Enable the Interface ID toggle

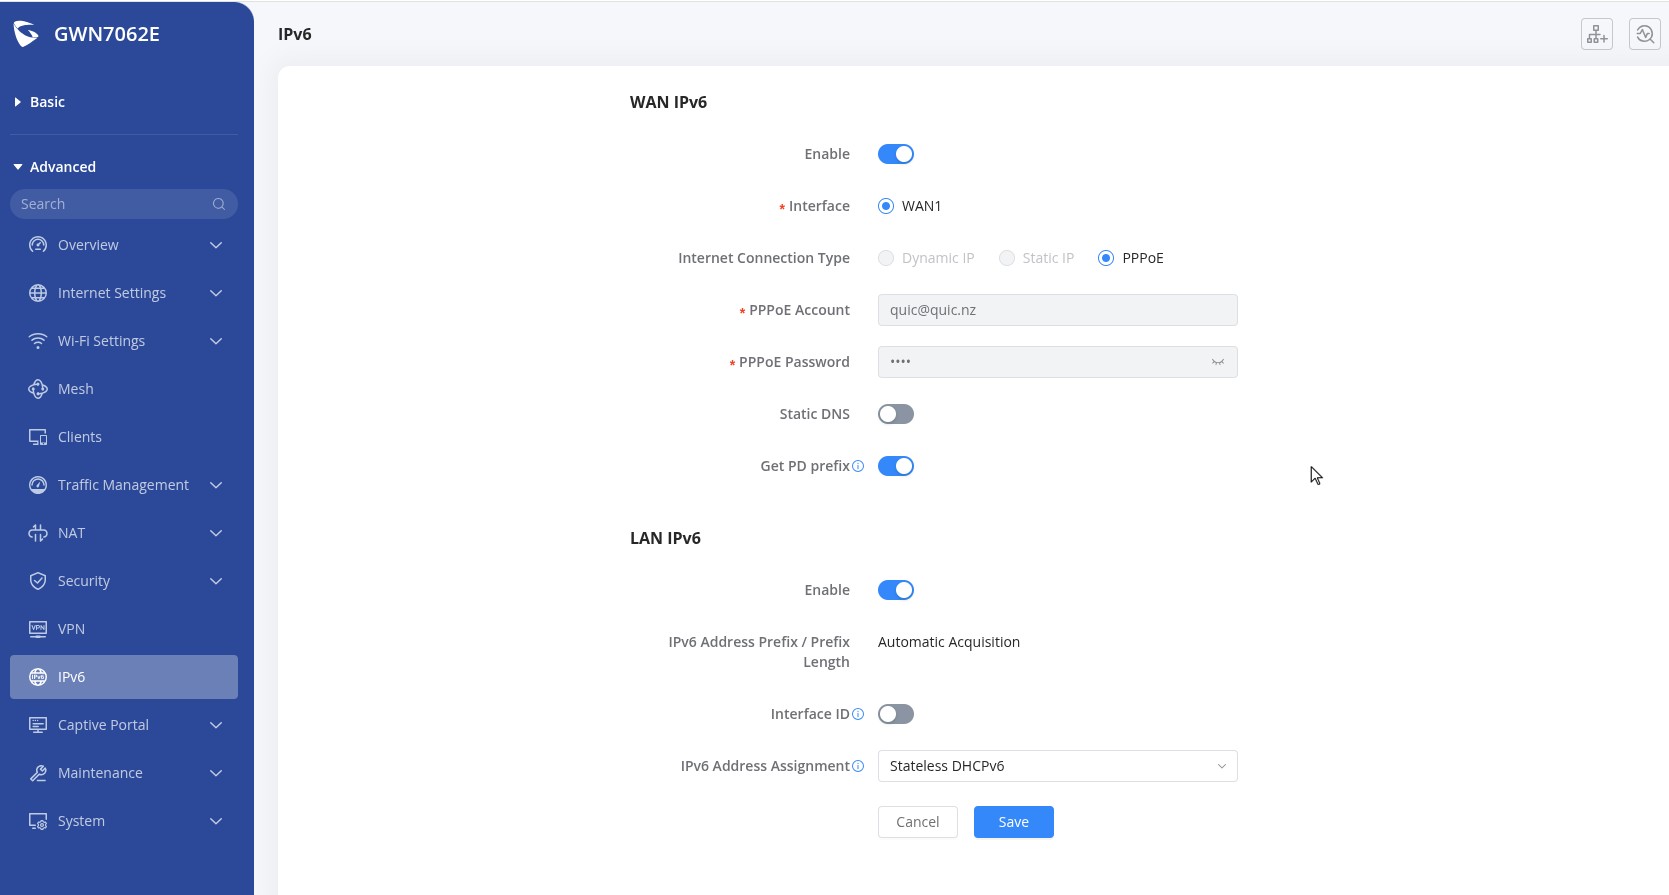[x=895, y=714]
